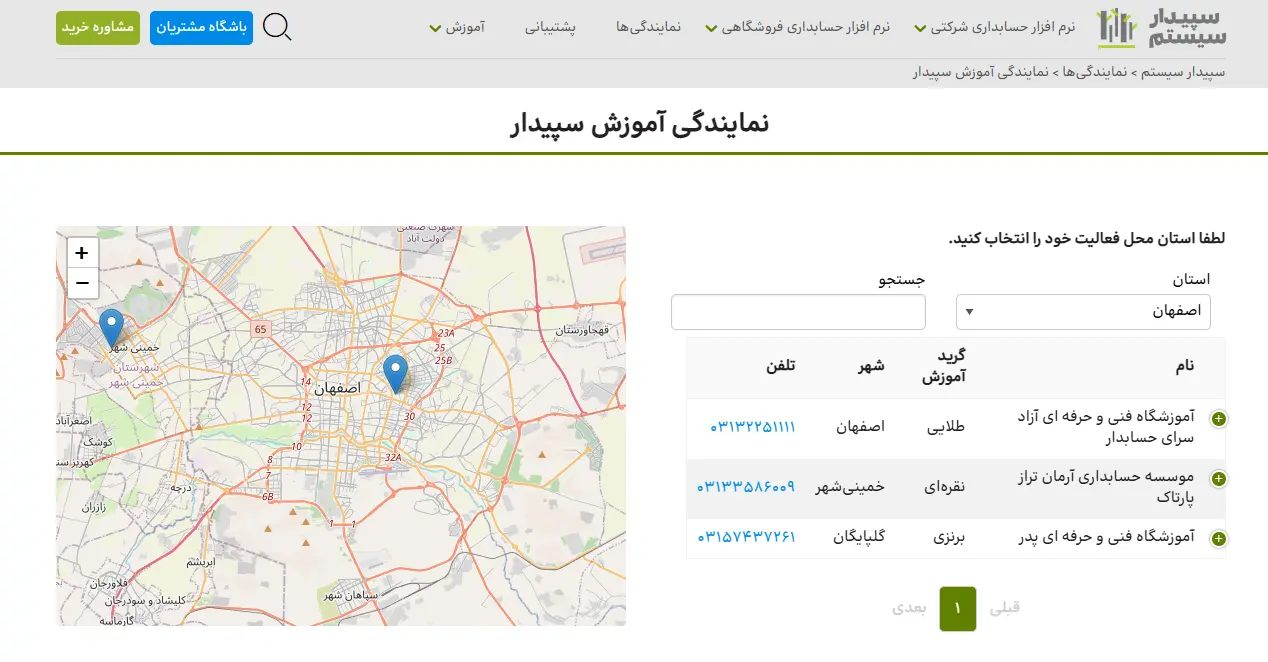Expand row آموزشگاه فنی و حرفه ای آزاد سرای حسابدار
Screen dimensions: 1268x662
coord(1219,419)
